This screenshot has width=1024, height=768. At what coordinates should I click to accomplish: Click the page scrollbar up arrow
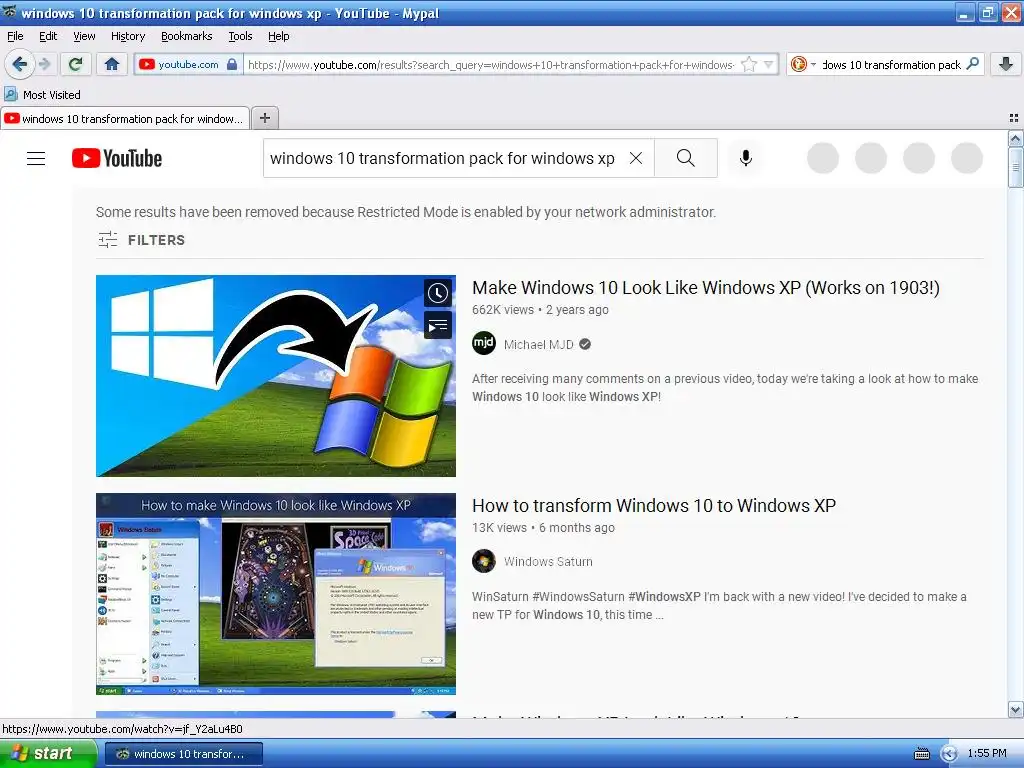[1015, 138]
